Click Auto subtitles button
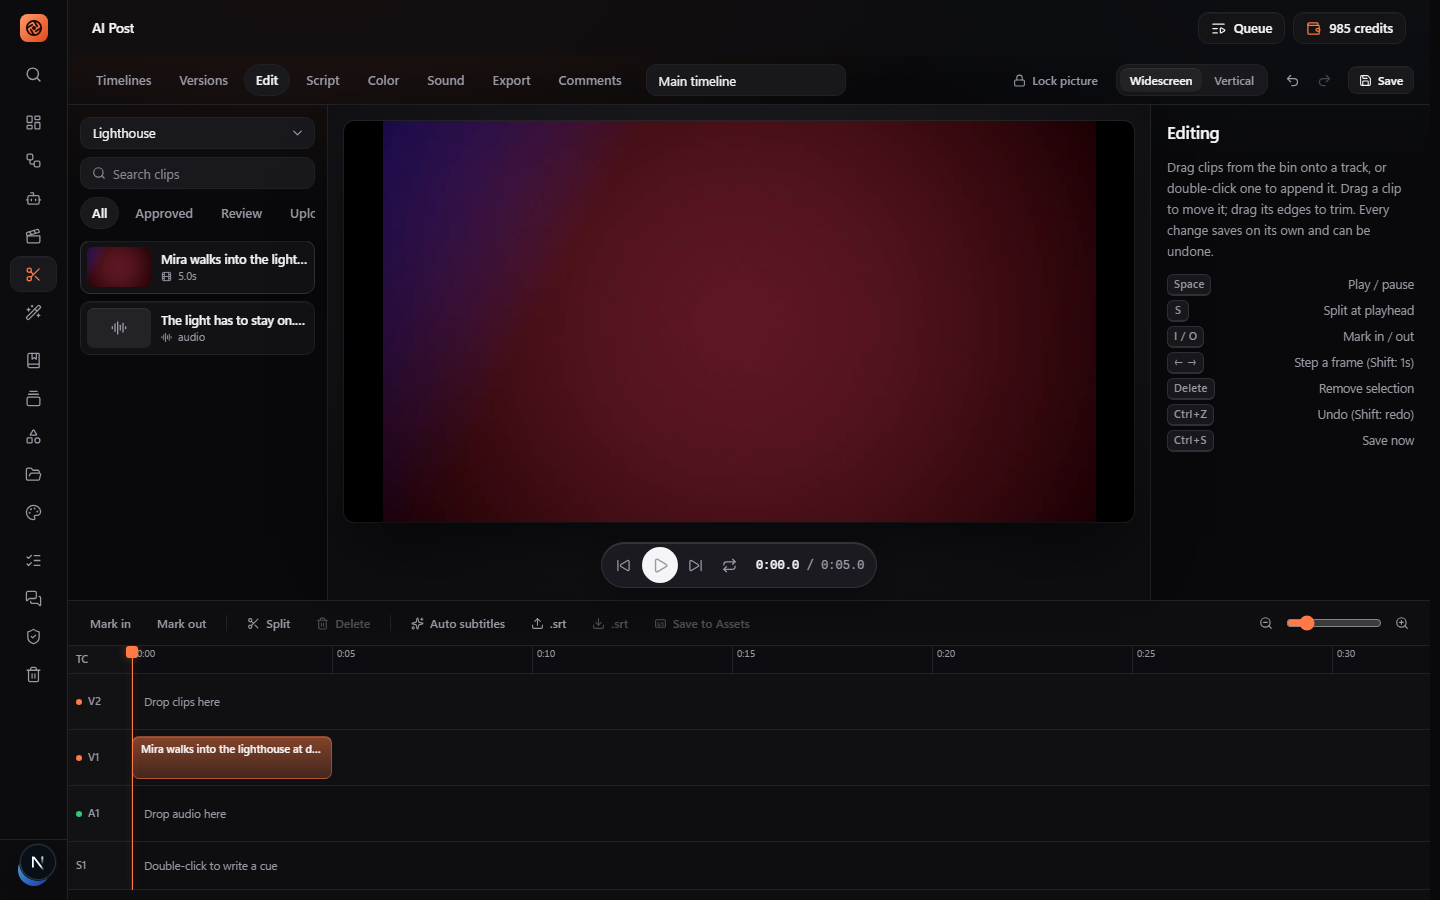Viewport: 1440px width, 900px height. [458, 624]
